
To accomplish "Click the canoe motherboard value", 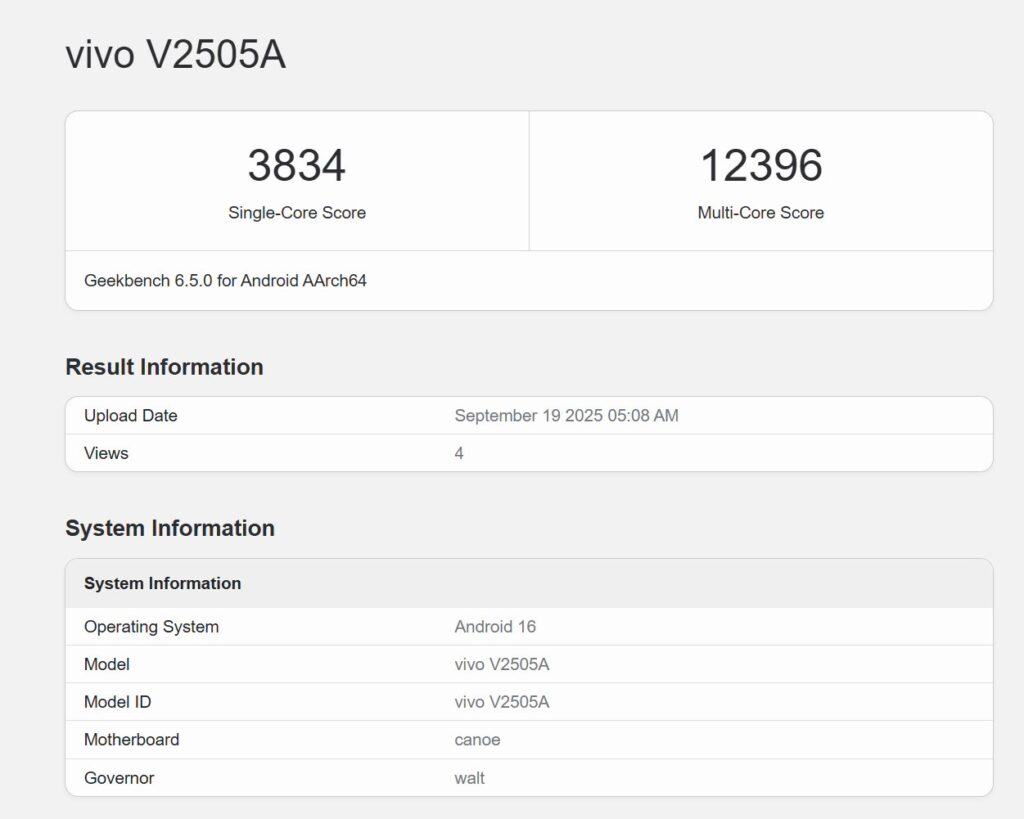I will [x=477, y=740].
